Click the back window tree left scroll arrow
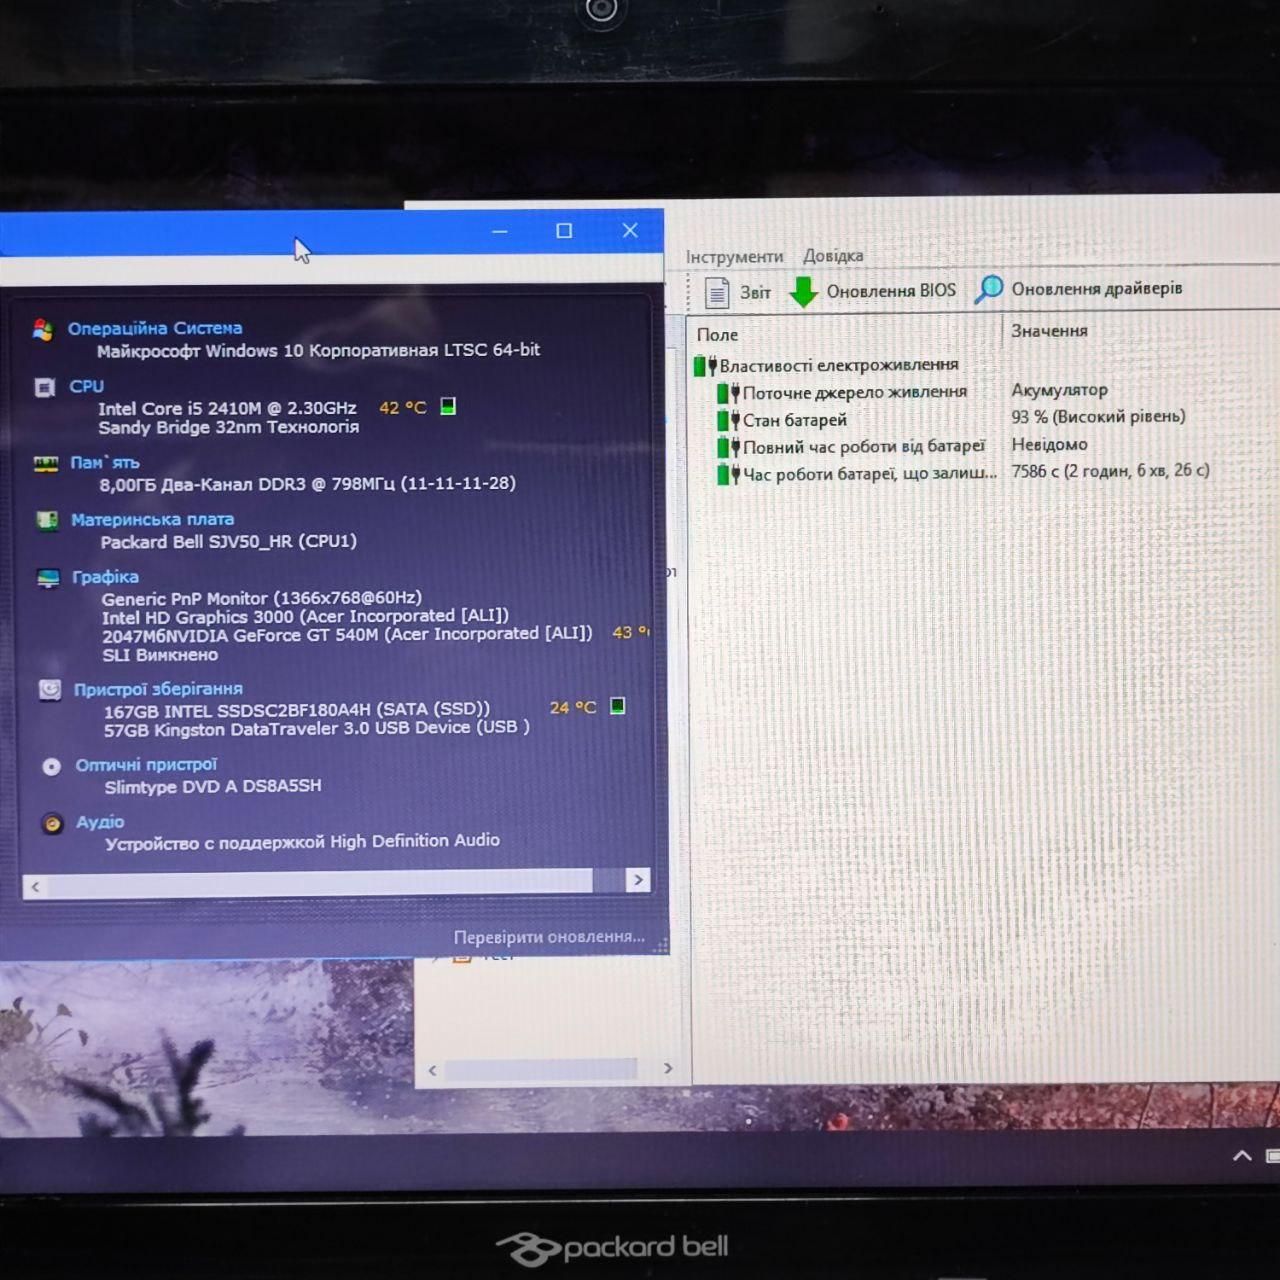 tap(432, 1070)
